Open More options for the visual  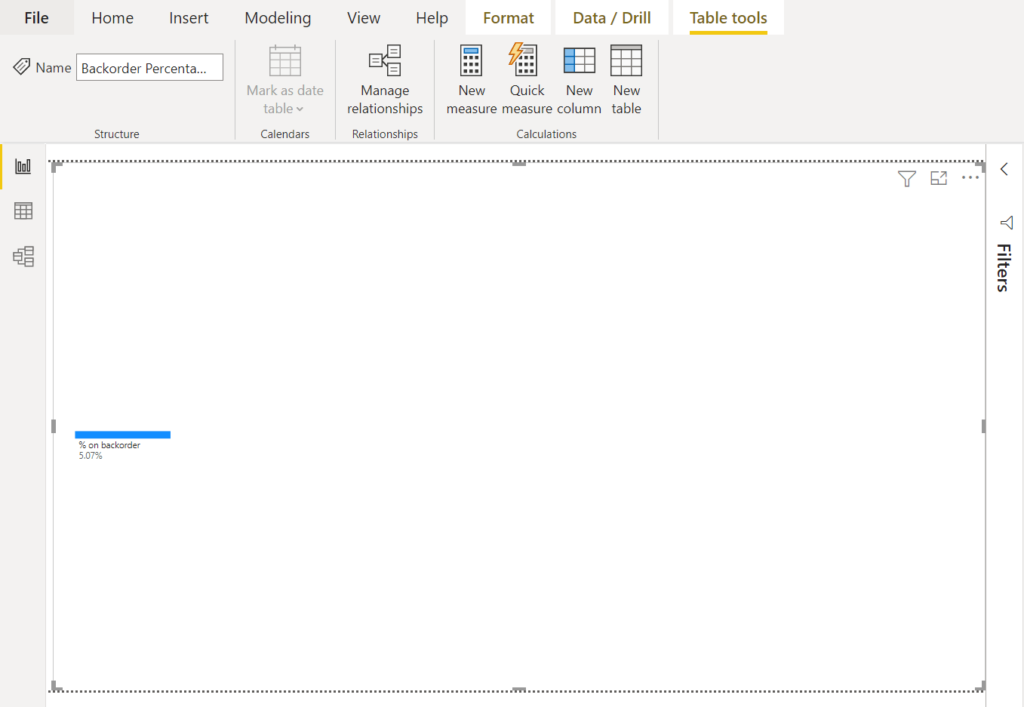(x=970, y=178)
